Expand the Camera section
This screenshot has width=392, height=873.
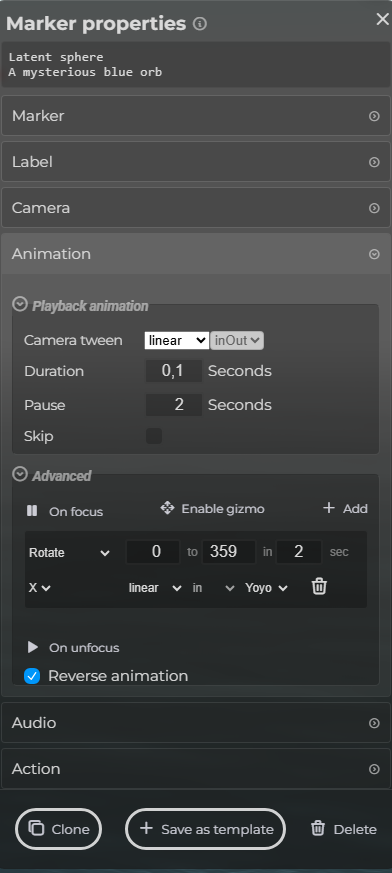point(196,208)
